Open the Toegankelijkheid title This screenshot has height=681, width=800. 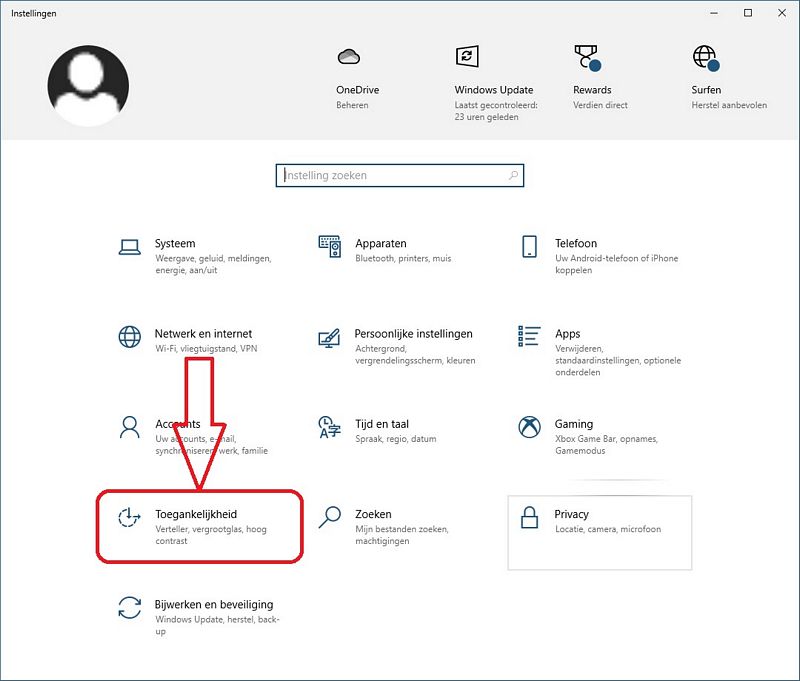[x=196, y=514]
